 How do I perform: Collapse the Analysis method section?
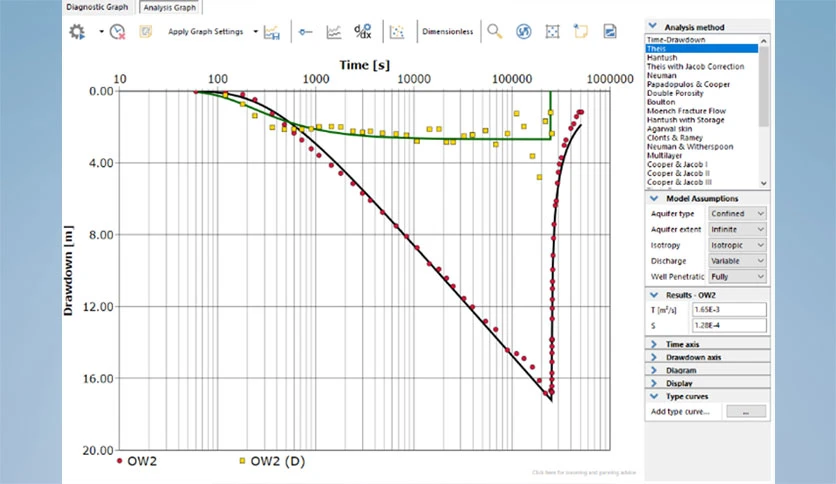pyautogui.click(x=653, y=26)
